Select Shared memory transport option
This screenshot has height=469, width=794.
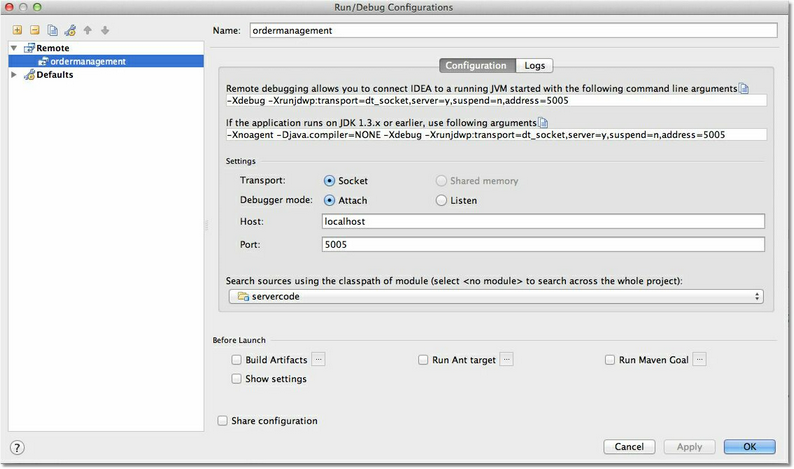tap(441, 181)
